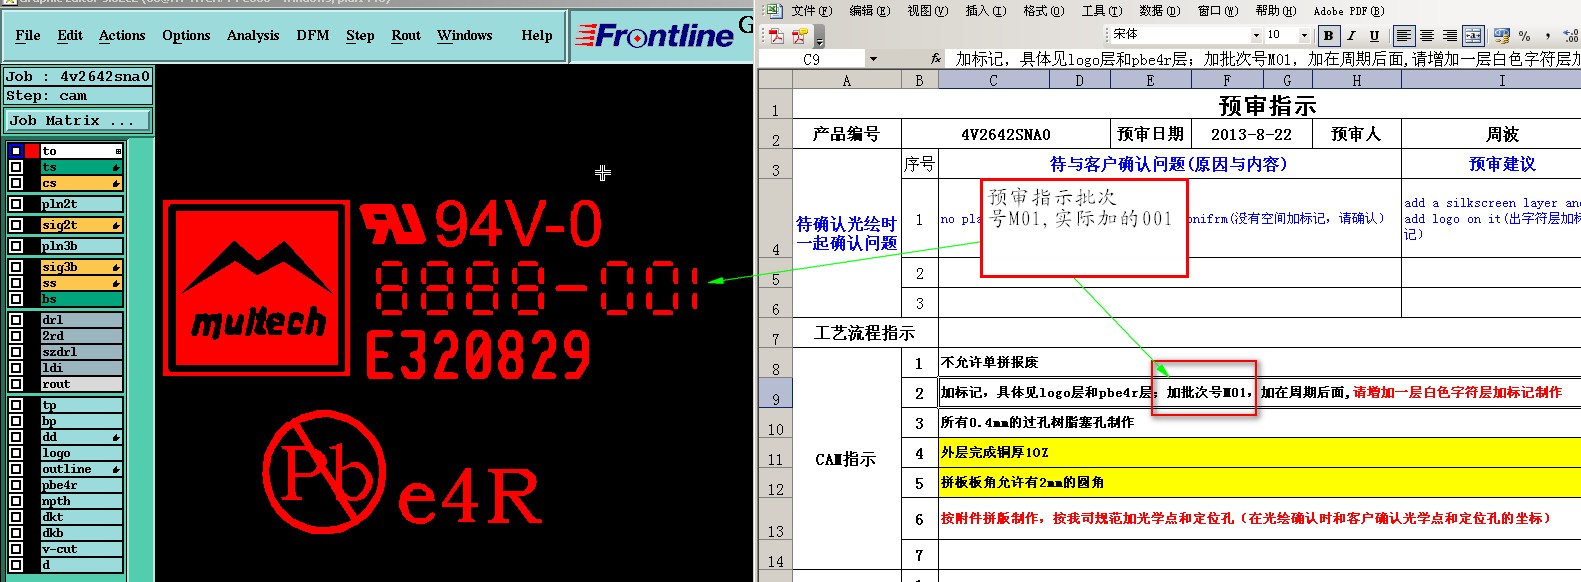Click the Frontline logo
Screen dimensions: 1581x582
[x=657, y=36]
